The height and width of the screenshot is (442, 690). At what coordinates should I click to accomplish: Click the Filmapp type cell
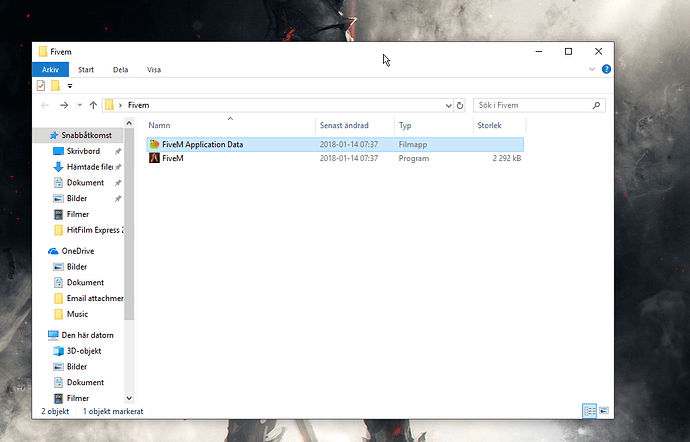[413, 144]
